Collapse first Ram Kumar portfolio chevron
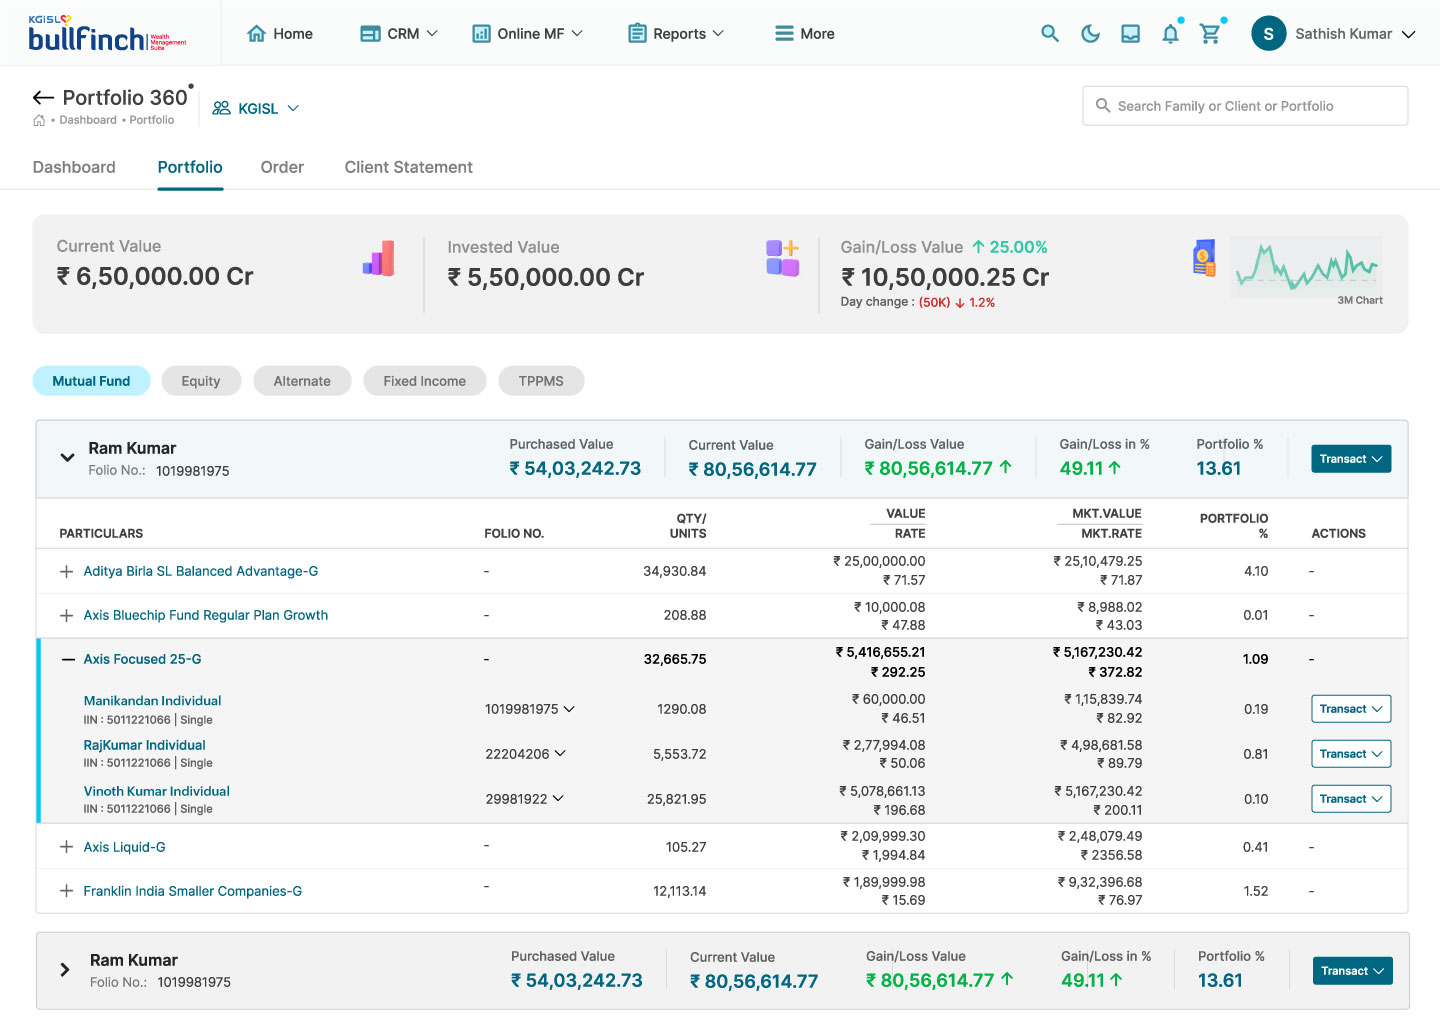 pyautogui.click(x=67, y=458)
